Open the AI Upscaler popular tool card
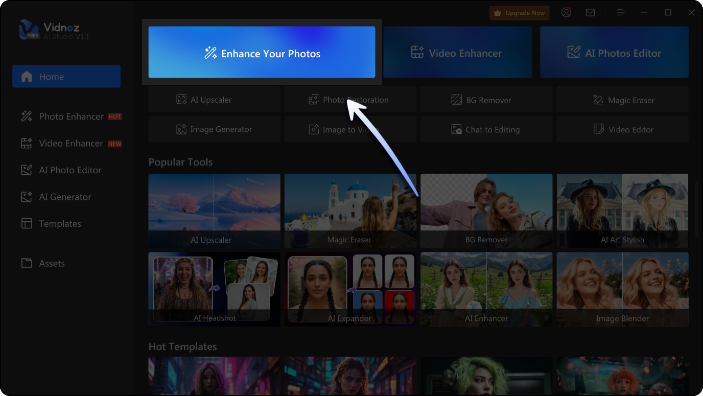The width and height of the screenshot is (703, 396). [x=214, y=211]
